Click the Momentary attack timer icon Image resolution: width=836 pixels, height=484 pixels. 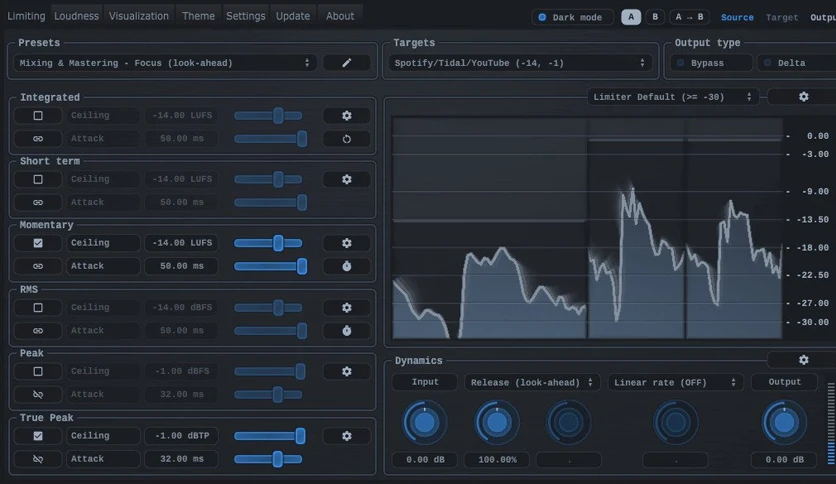click(x=347, y=266)
